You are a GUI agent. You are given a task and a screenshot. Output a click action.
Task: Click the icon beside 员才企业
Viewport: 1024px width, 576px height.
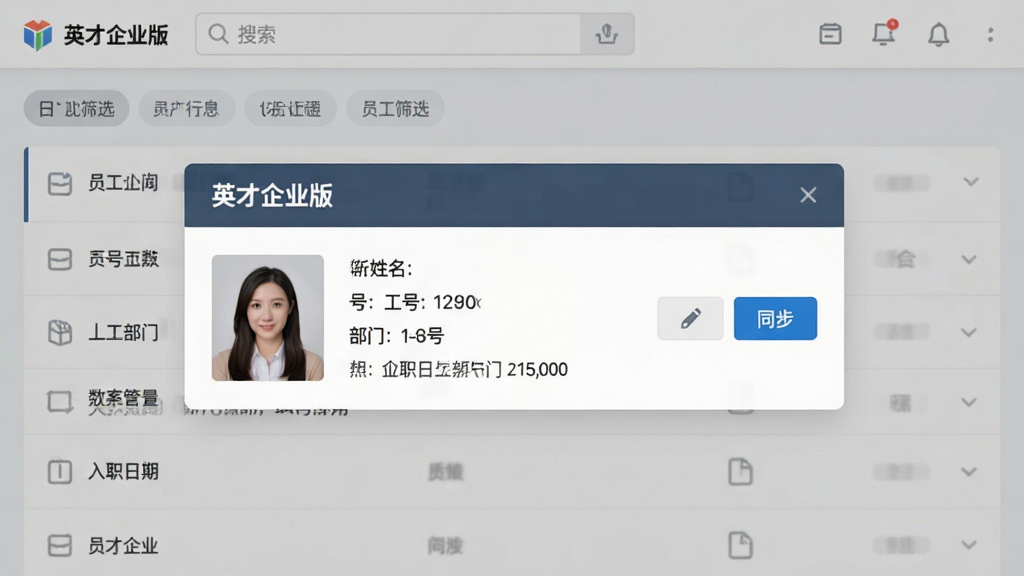click(59, 545)
